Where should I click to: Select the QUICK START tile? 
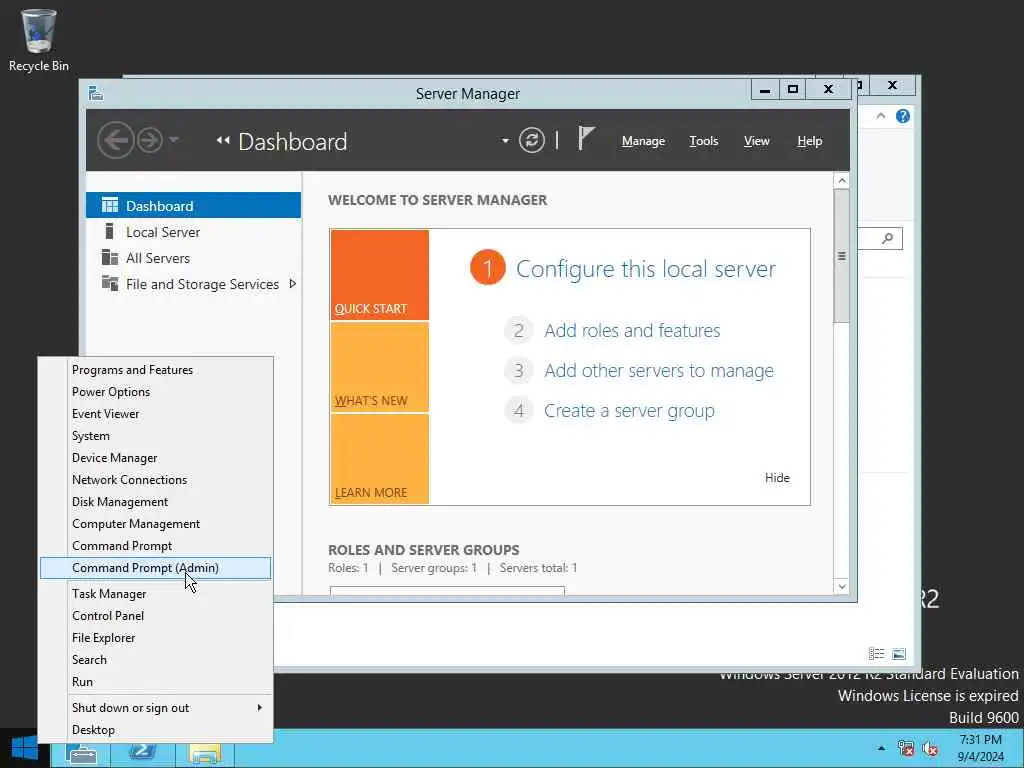379,275
